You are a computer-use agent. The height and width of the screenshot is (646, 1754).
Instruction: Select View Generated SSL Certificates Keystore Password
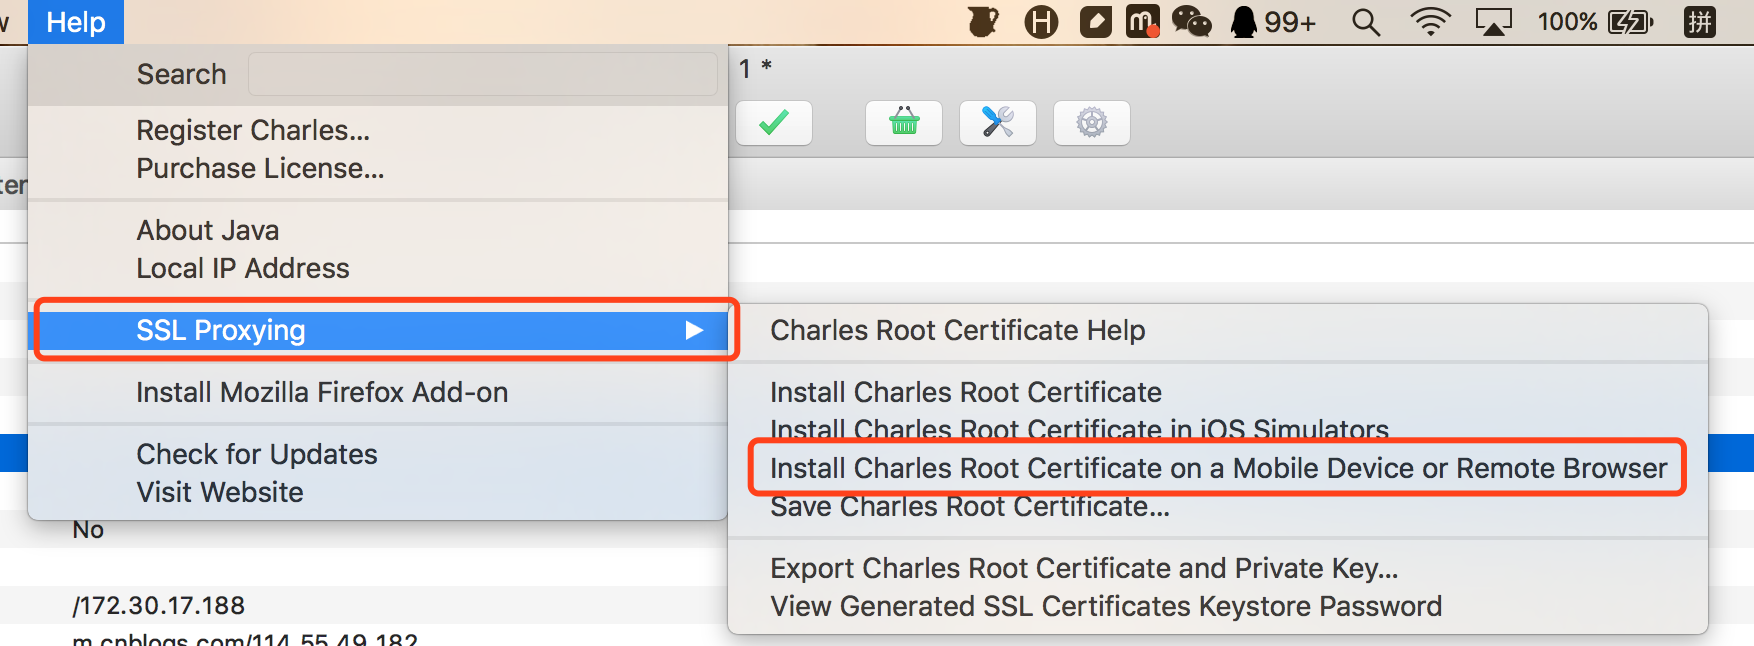pos(1218,606)
